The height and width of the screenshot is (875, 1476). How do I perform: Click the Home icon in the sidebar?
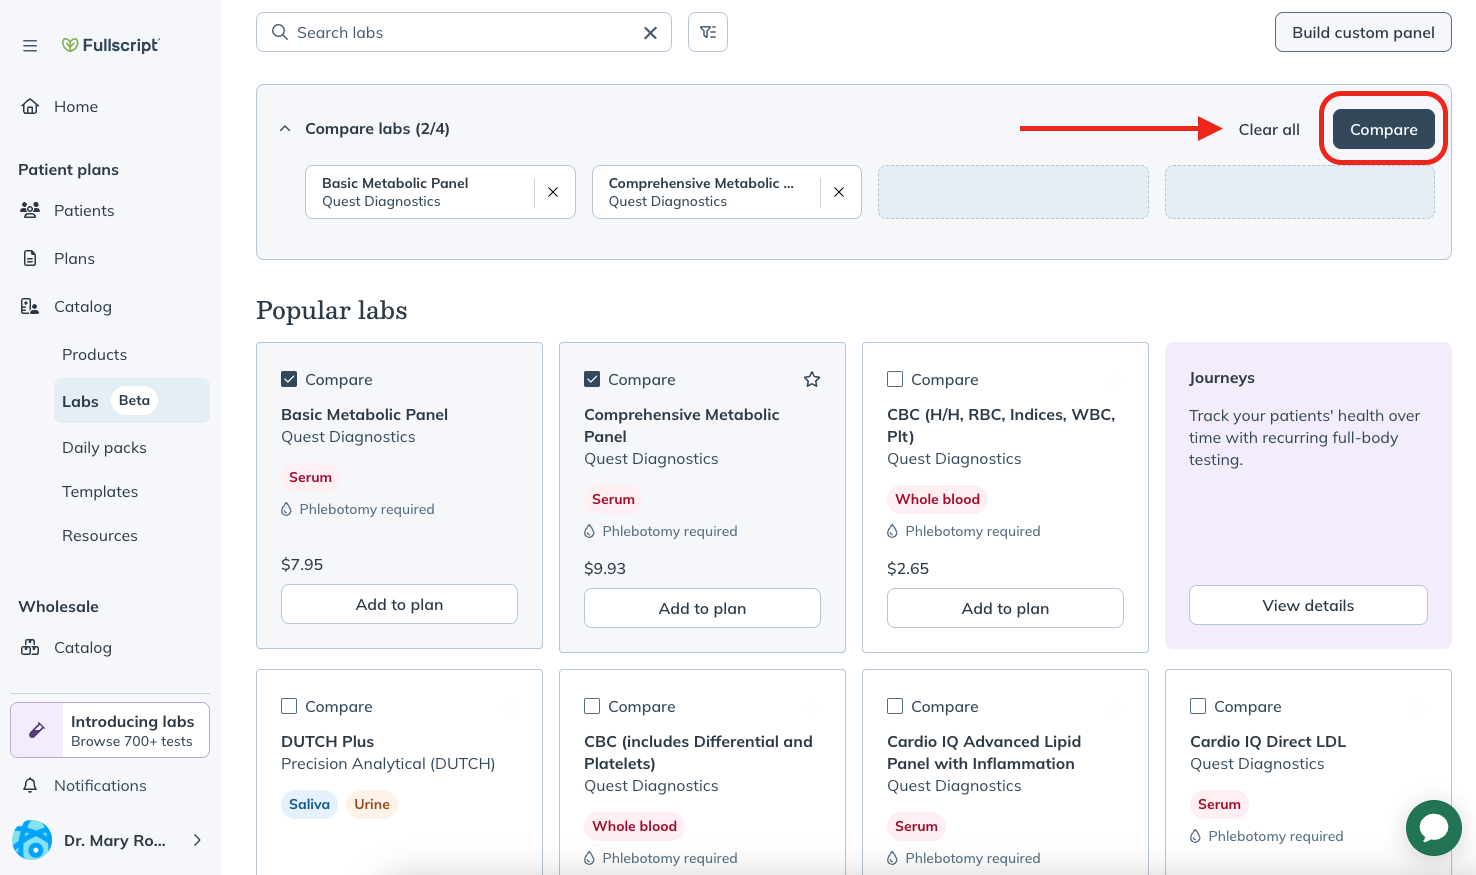(30, 106)
